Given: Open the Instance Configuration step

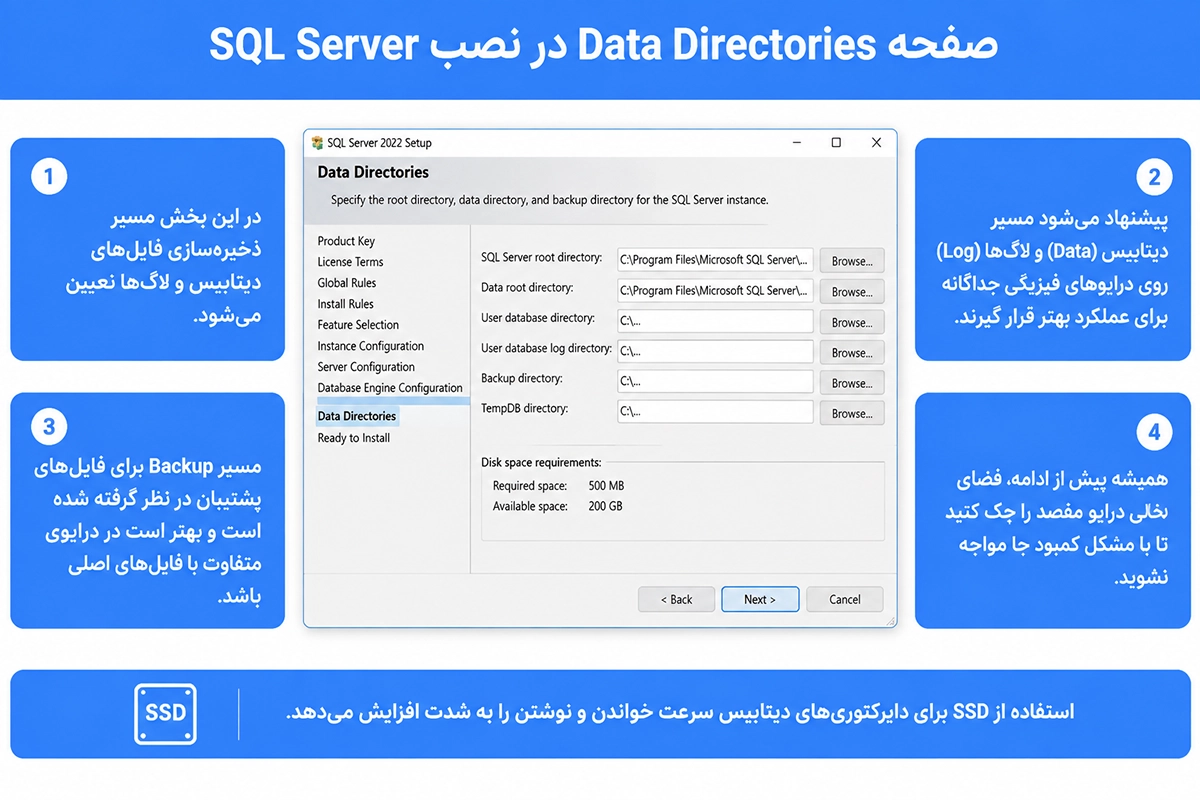Looking at the screenshot, I should [x=371, y=346].
